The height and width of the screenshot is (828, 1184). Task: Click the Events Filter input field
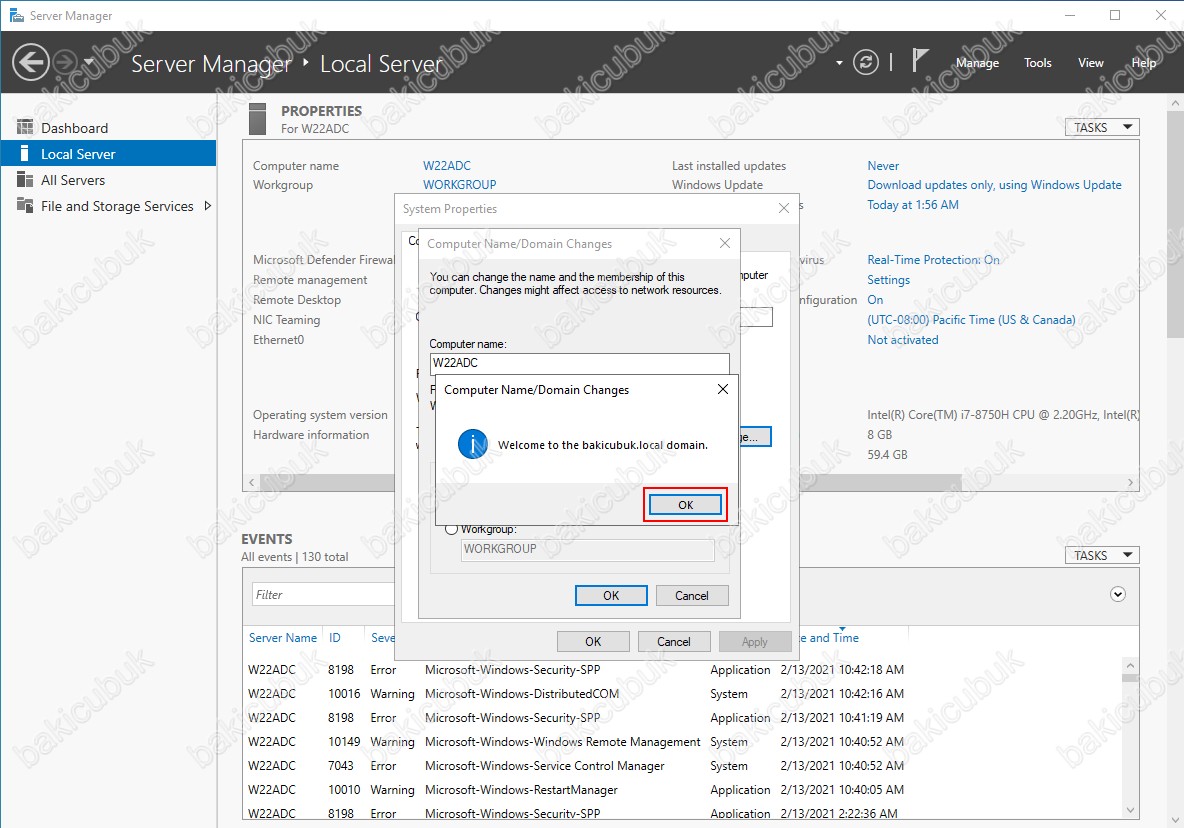[x=323, y=595]
